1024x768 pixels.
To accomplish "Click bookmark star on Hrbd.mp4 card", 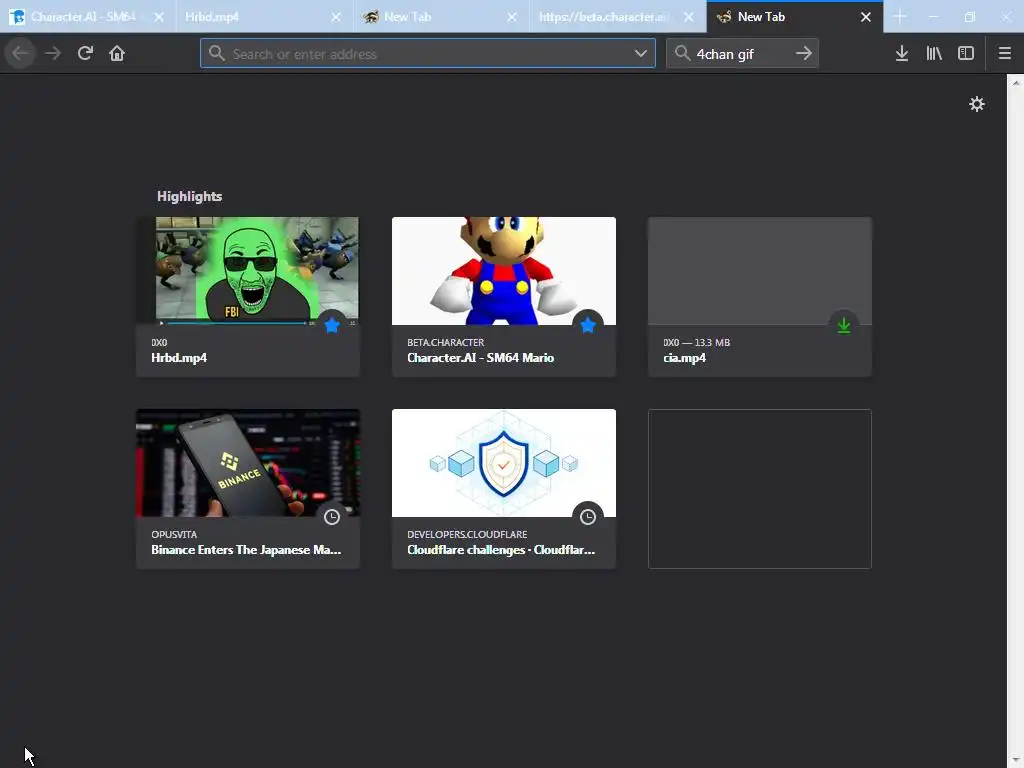I will (x=332, y=325).
